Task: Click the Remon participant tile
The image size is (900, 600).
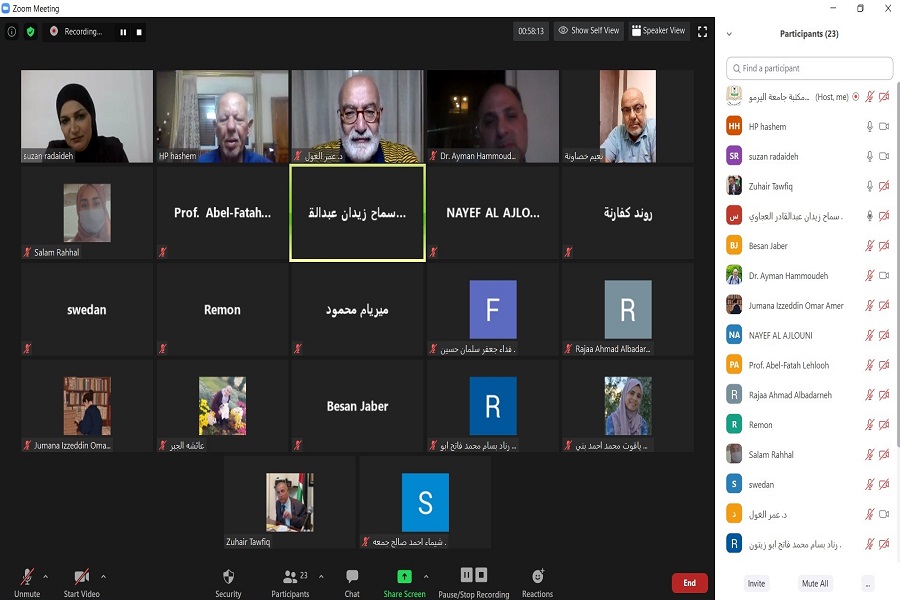Action: pyautogui.click(x=223, y=309)
